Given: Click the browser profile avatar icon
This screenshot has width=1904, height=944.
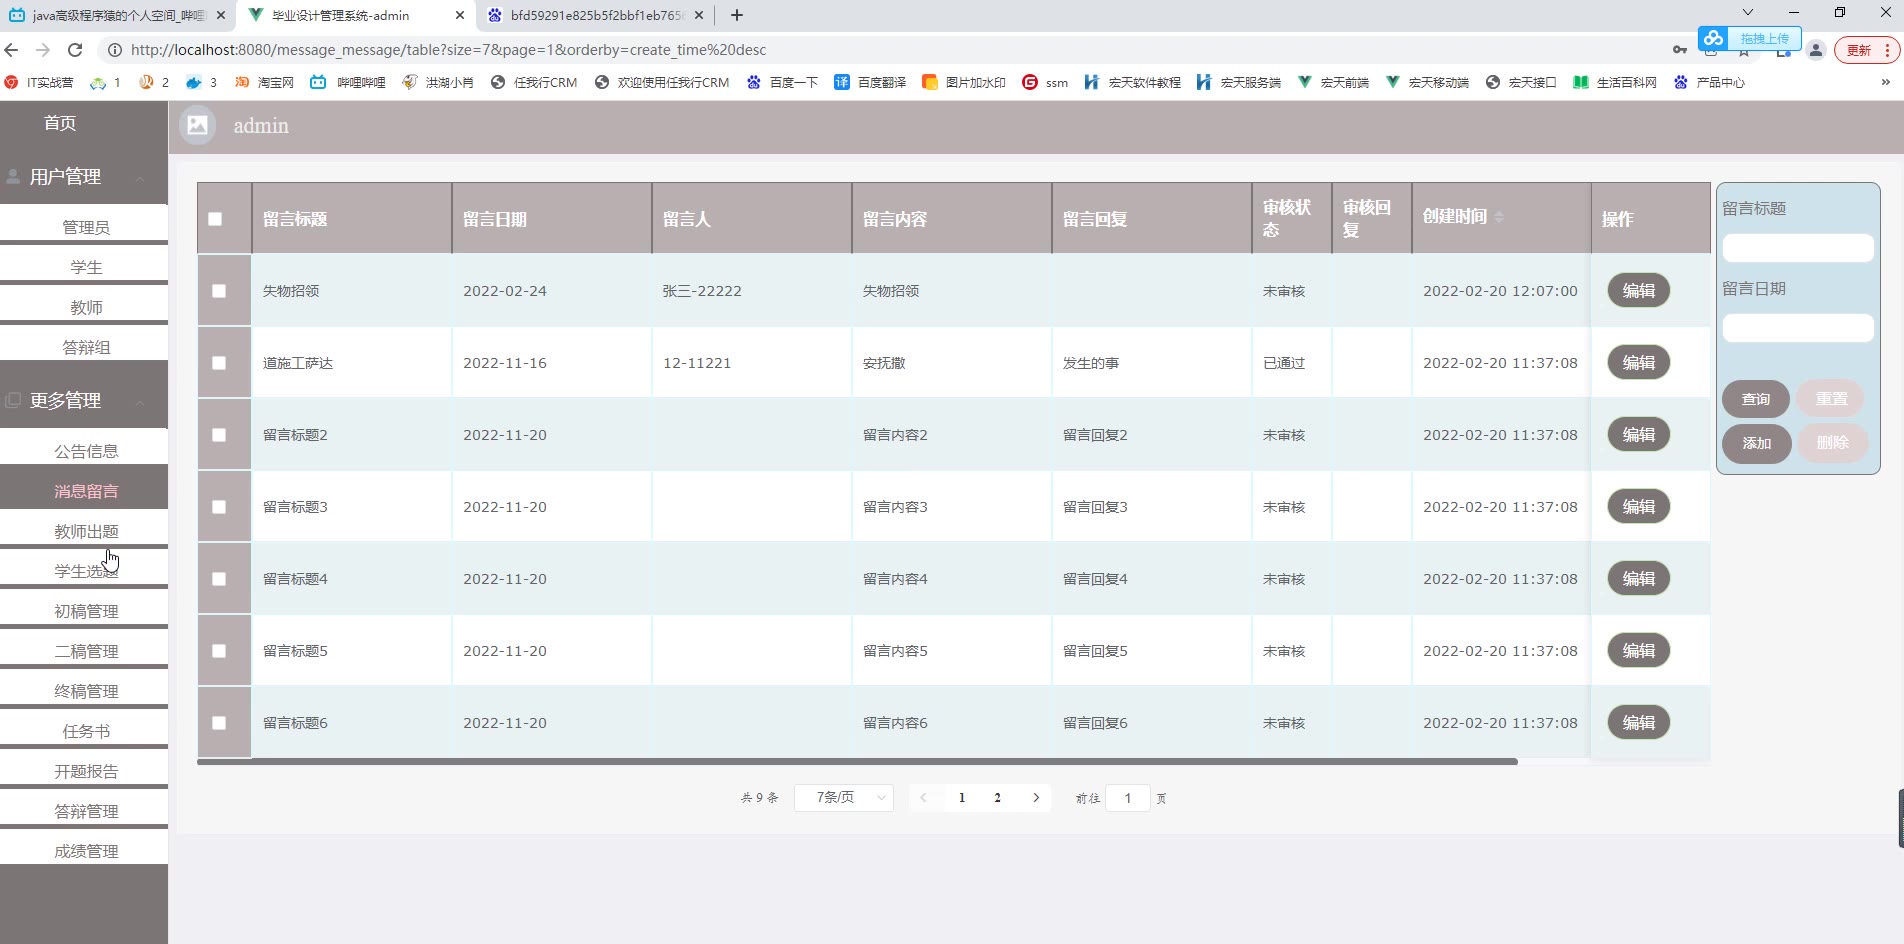Looking at the screenshot, I should point(1816,50).
